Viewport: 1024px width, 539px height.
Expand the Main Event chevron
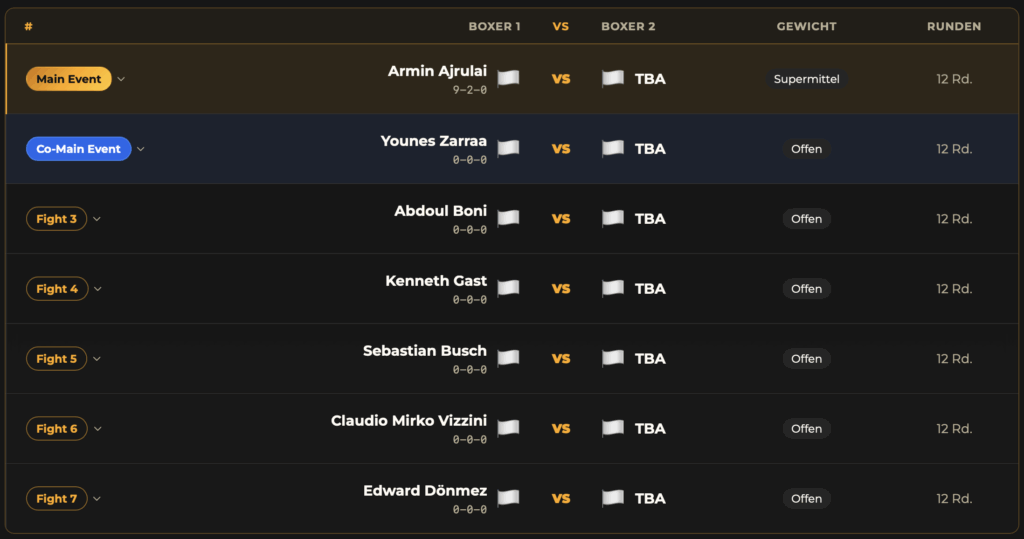coord(121,79)
